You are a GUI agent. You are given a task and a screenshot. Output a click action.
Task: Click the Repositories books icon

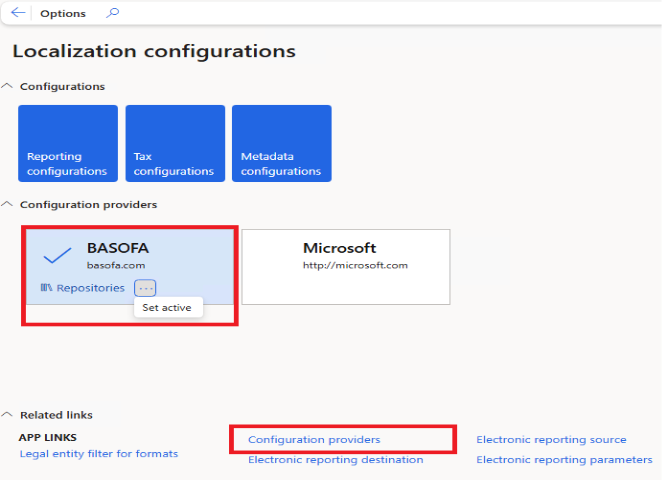pyautogui.click(x=46, y=288)
